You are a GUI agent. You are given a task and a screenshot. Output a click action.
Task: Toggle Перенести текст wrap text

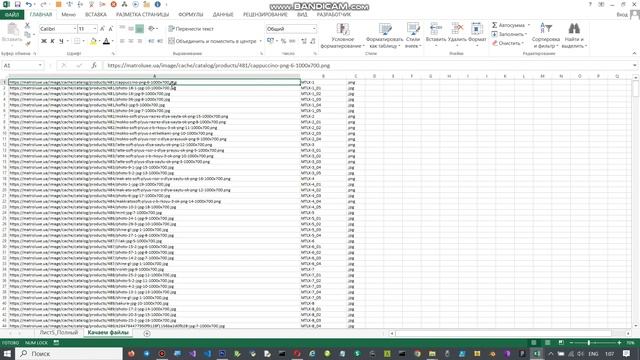coord(191,29)
